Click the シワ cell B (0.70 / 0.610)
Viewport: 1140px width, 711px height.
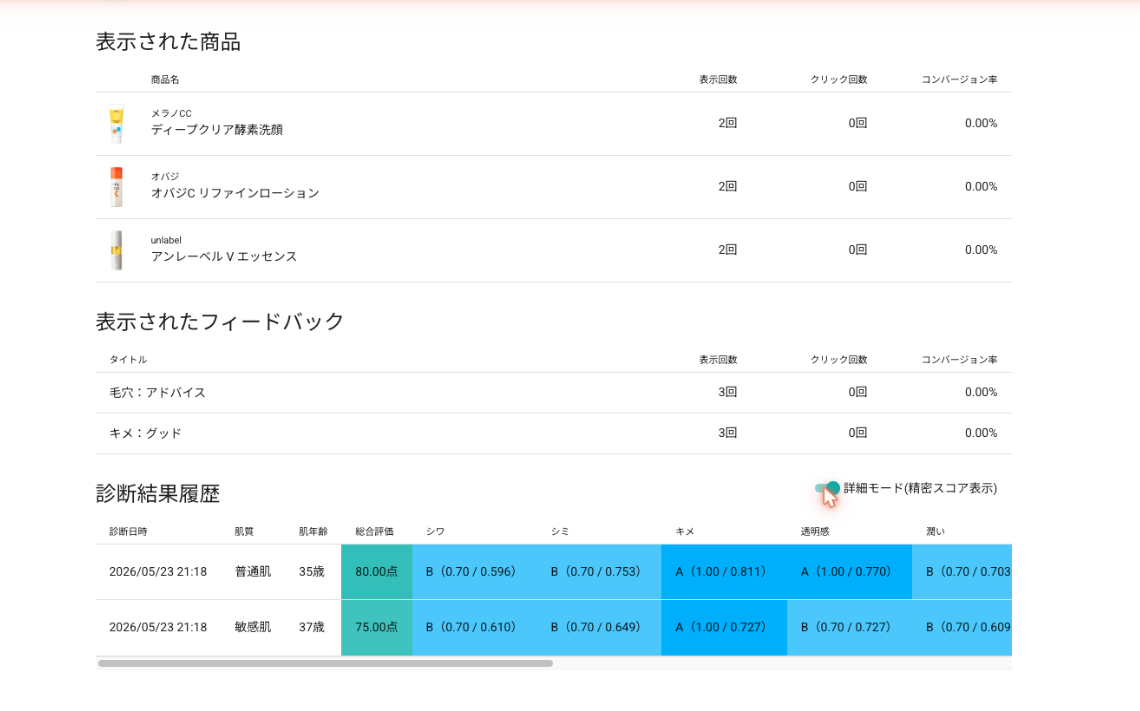coord(475,627)
